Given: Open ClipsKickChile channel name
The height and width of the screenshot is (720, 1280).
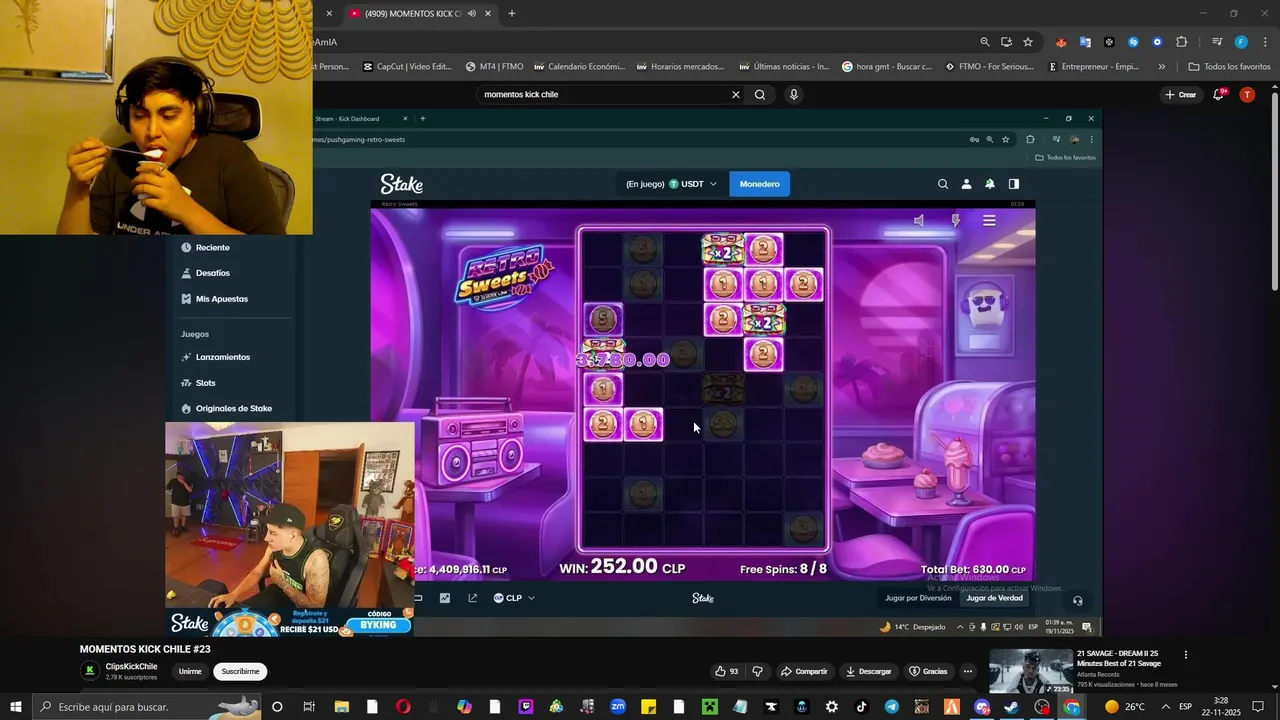Looking at the screenshot, I should [x=131, y=666].
